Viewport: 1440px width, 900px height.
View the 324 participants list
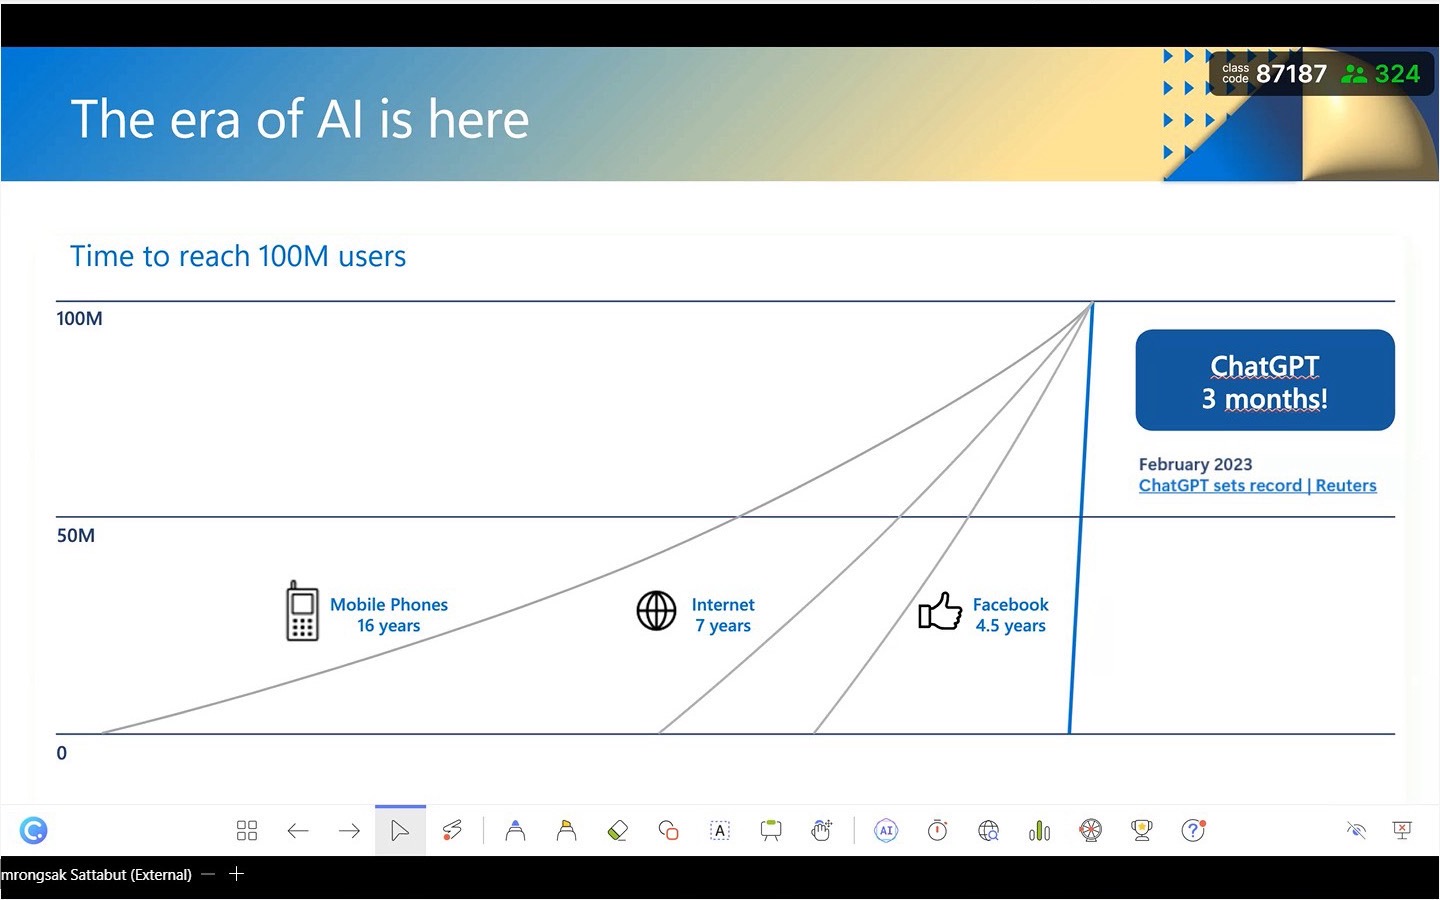(1381, 74)
